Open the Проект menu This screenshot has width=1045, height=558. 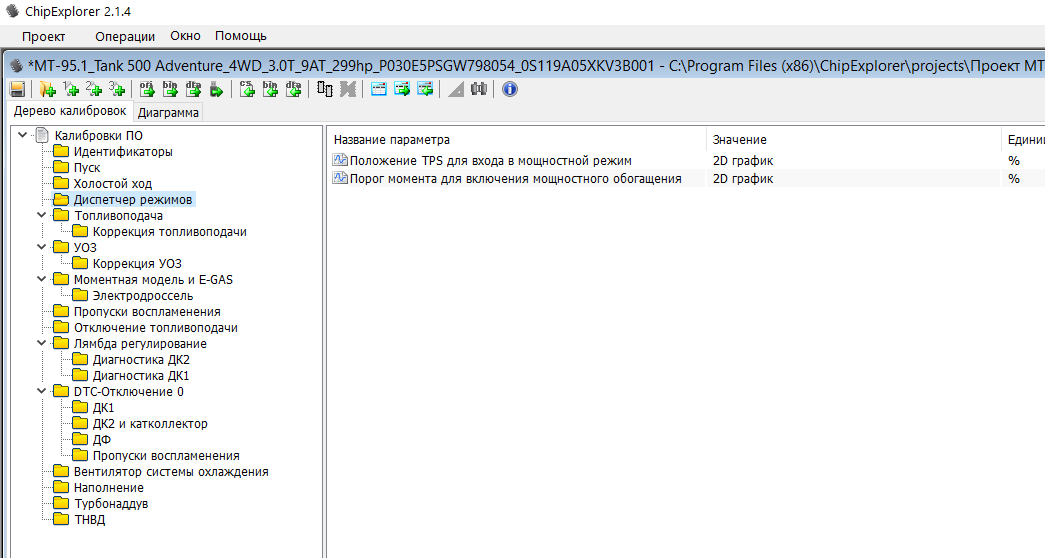click(x=43, y=36)
